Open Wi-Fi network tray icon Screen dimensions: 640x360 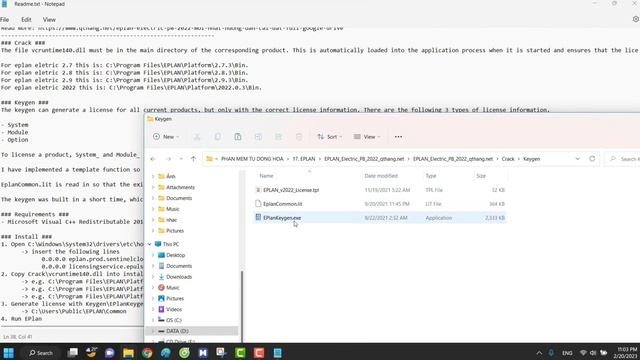click(583, 353)
